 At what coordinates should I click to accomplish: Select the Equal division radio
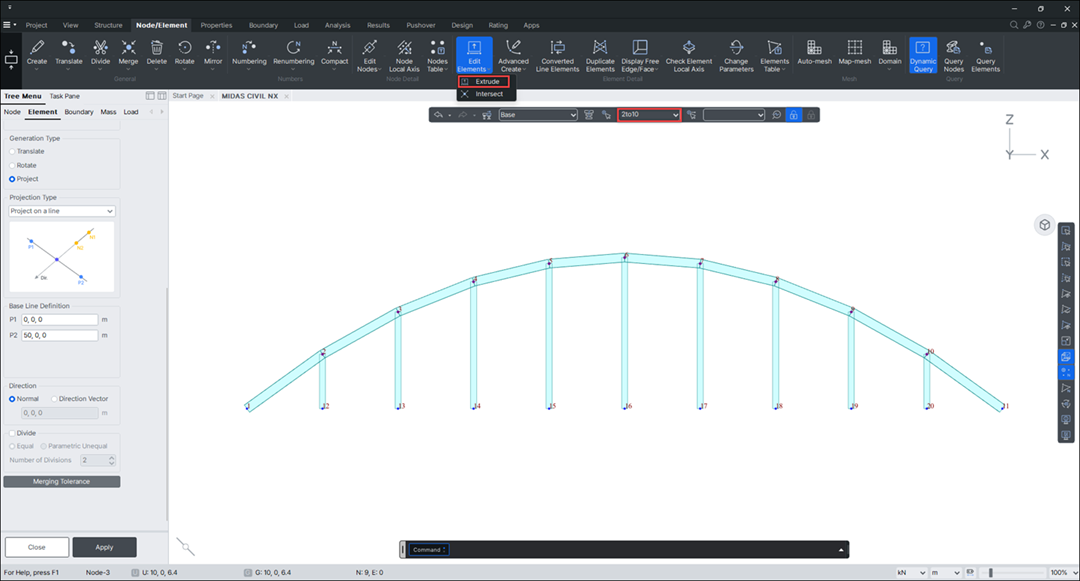click(x=12, y=446)
